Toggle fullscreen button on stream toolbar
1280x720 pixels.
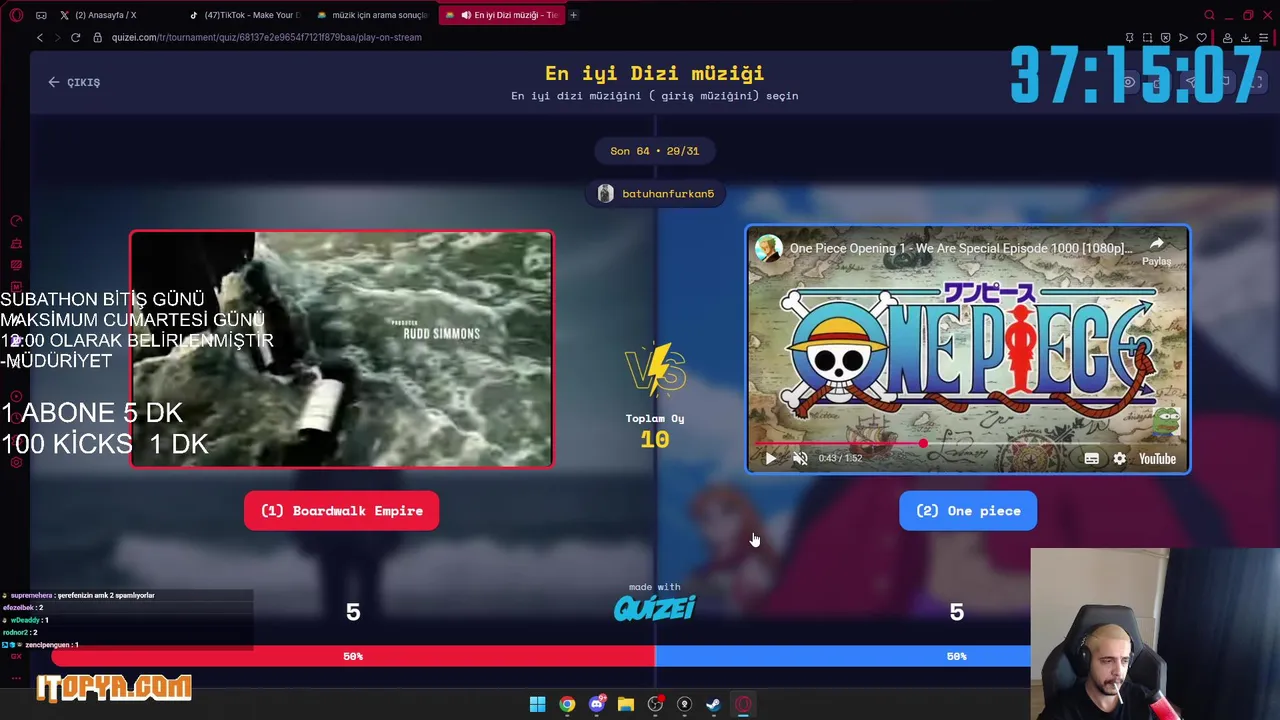(x=1254, y=82)
